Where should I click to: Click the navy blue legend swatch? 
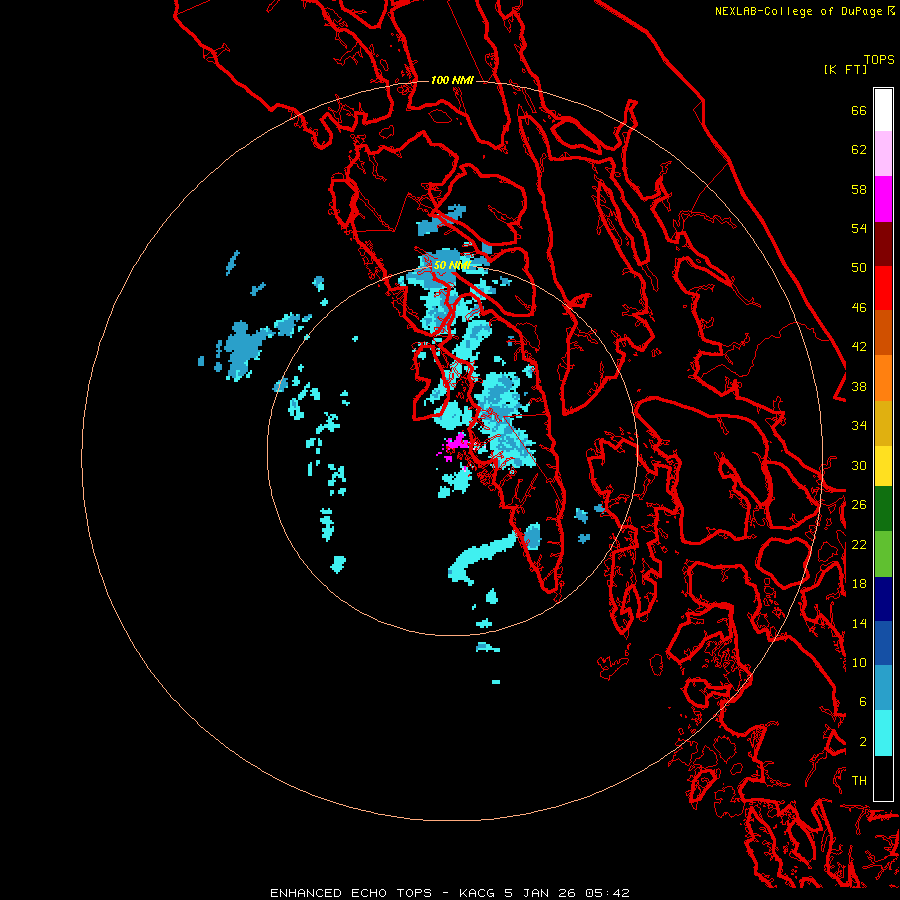click(883, 599)
